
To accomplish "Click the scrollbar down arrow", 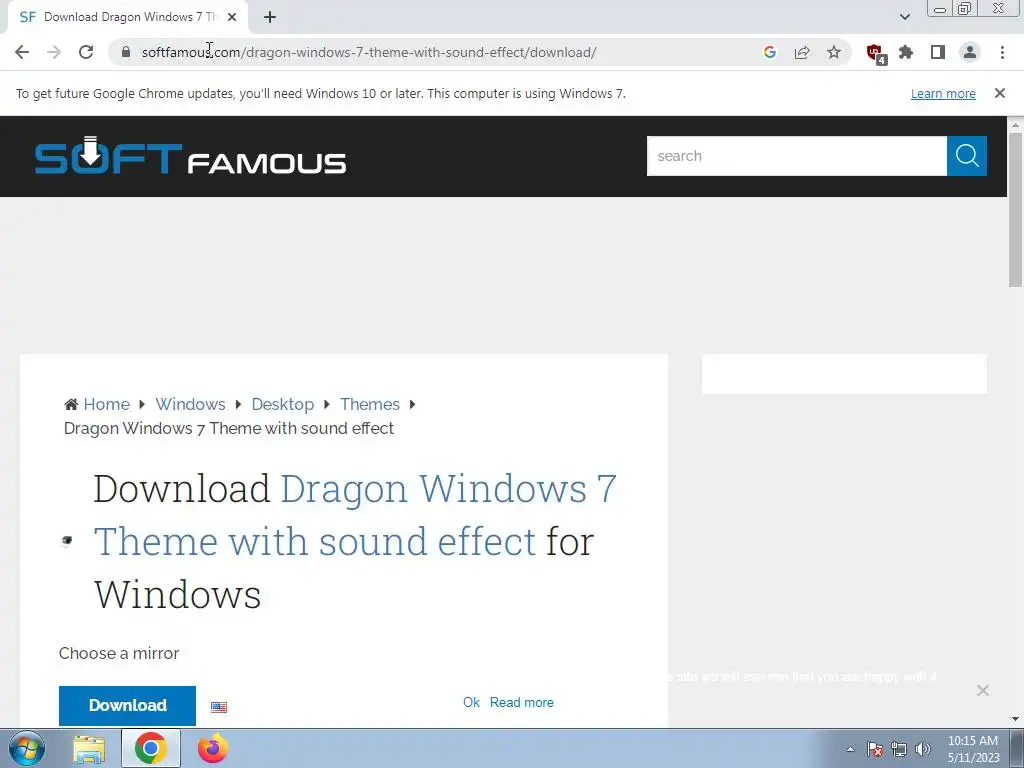I will [1015, 719].
